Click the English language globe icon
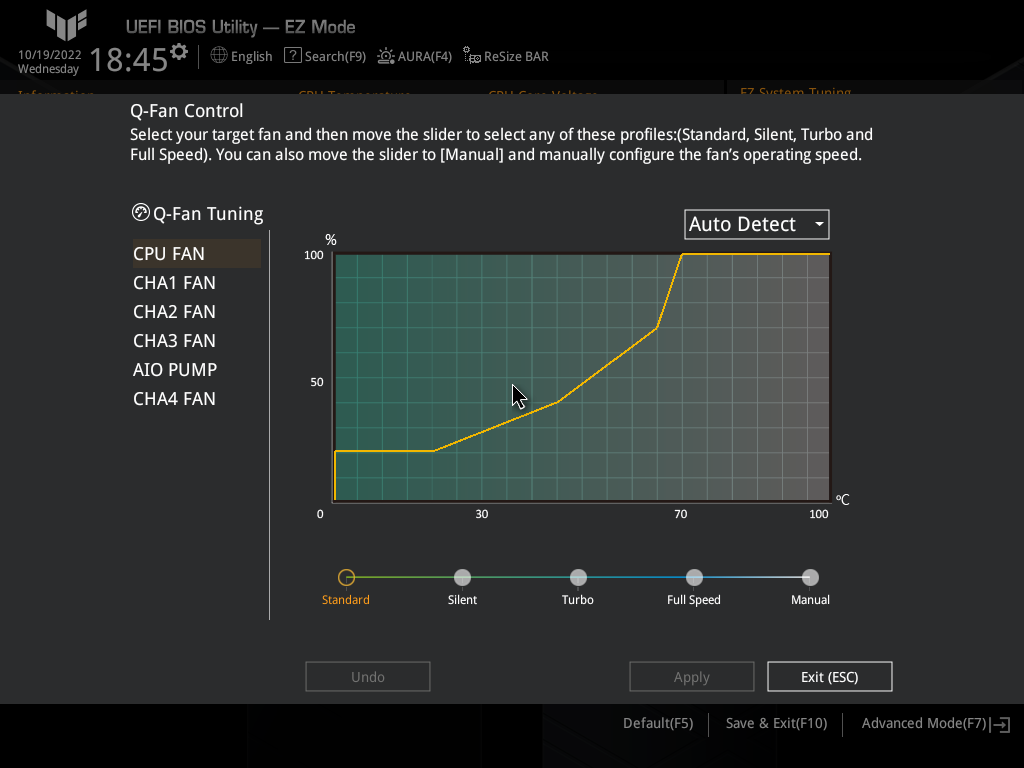Viewport: 1024px width, 768px height. tap(219, 56)
